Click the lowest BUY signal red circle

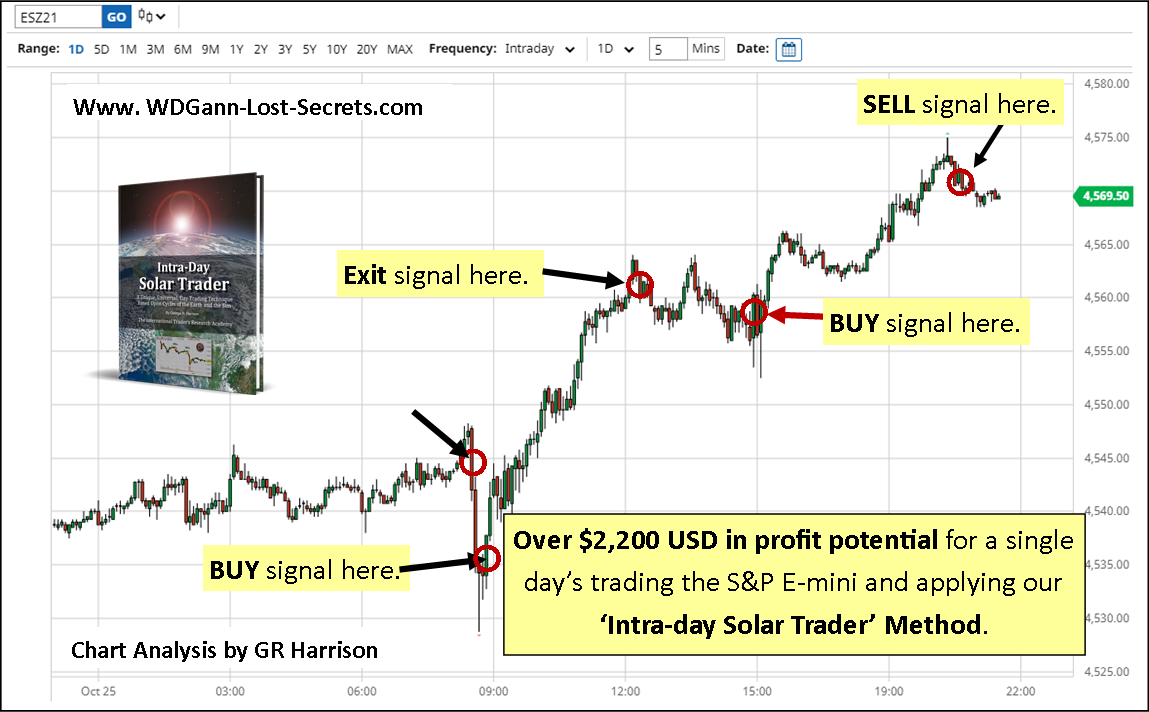[486, 559]
